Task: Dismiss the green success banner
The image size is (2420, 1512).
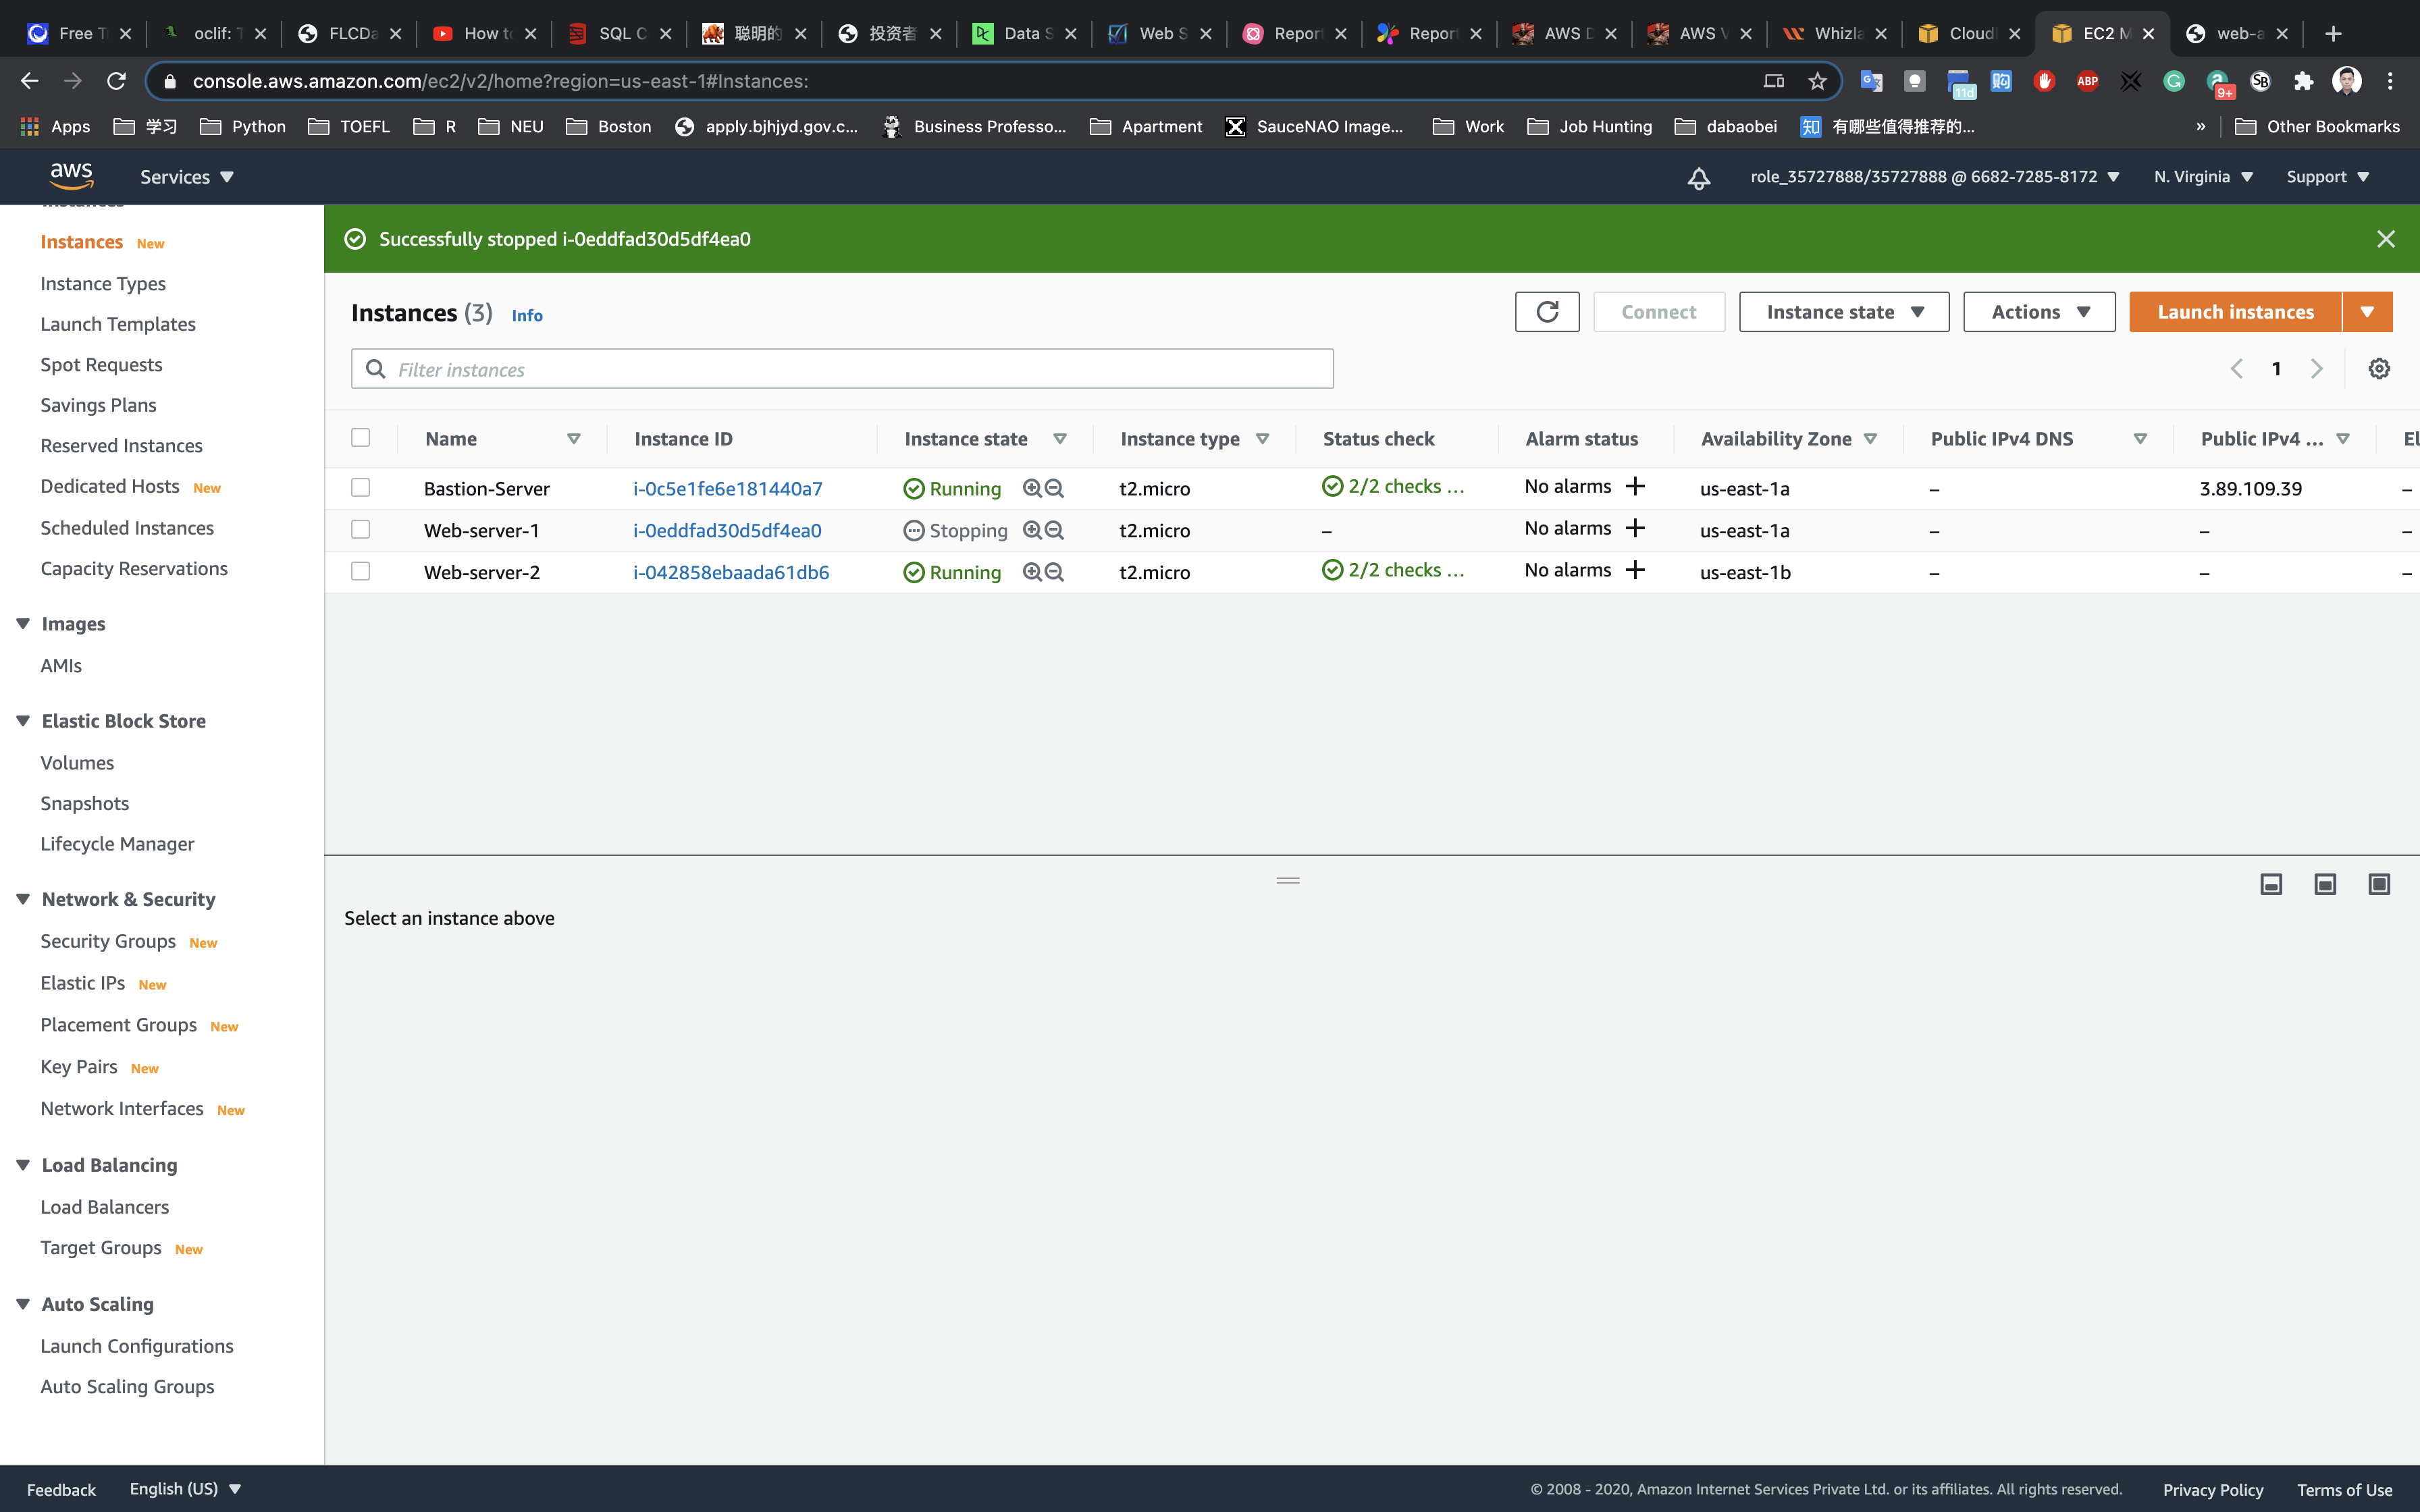Action: click(2385, 239)
